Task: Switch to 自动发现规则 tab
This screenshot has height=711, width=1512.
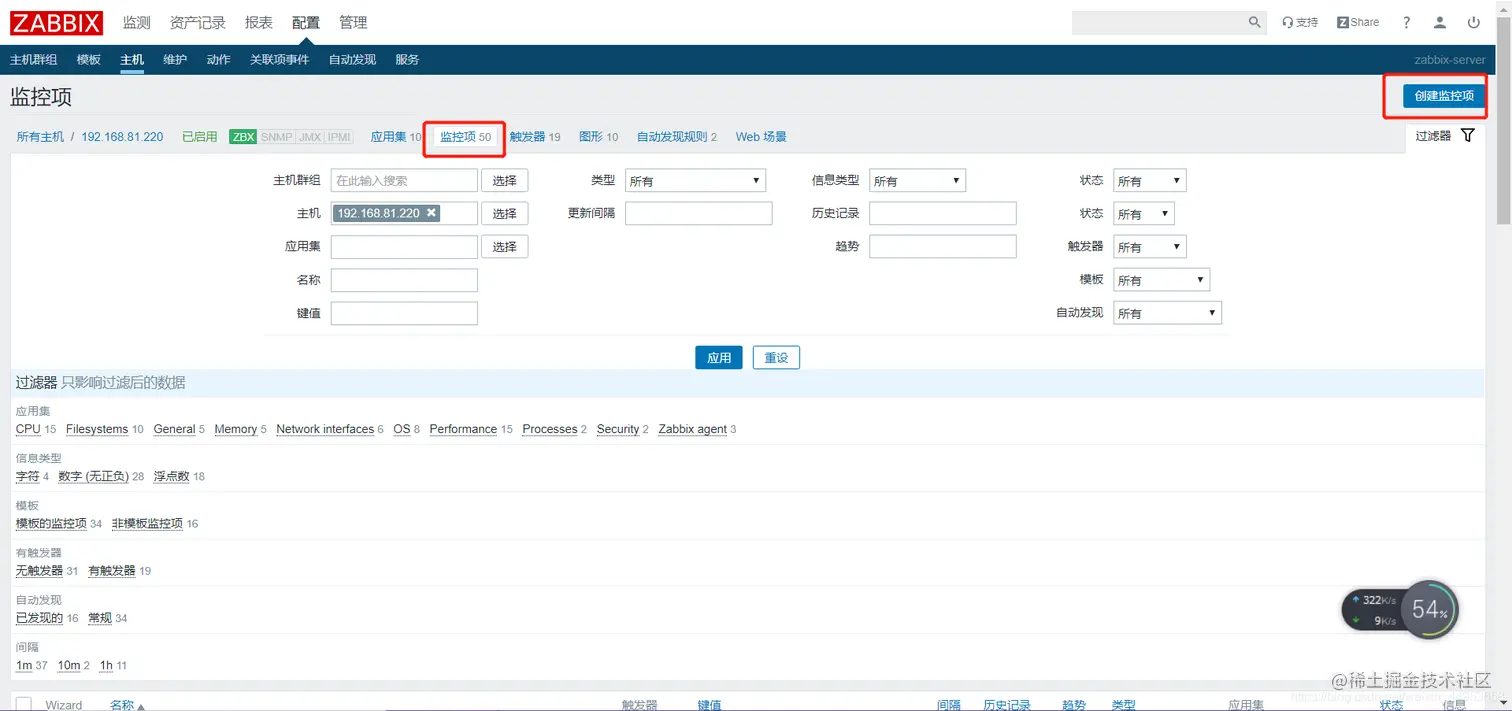Action: (x=672, y=137)
